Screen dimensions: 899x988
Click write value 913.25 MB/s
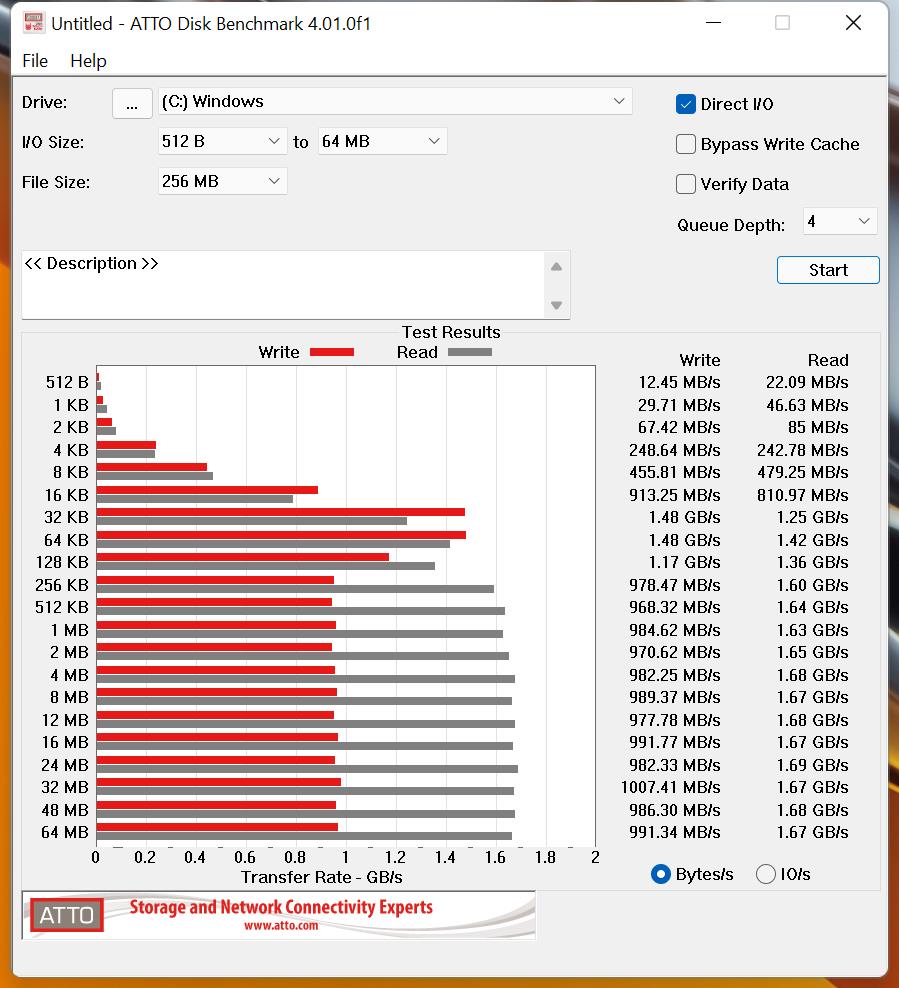[x=675, y=495]
